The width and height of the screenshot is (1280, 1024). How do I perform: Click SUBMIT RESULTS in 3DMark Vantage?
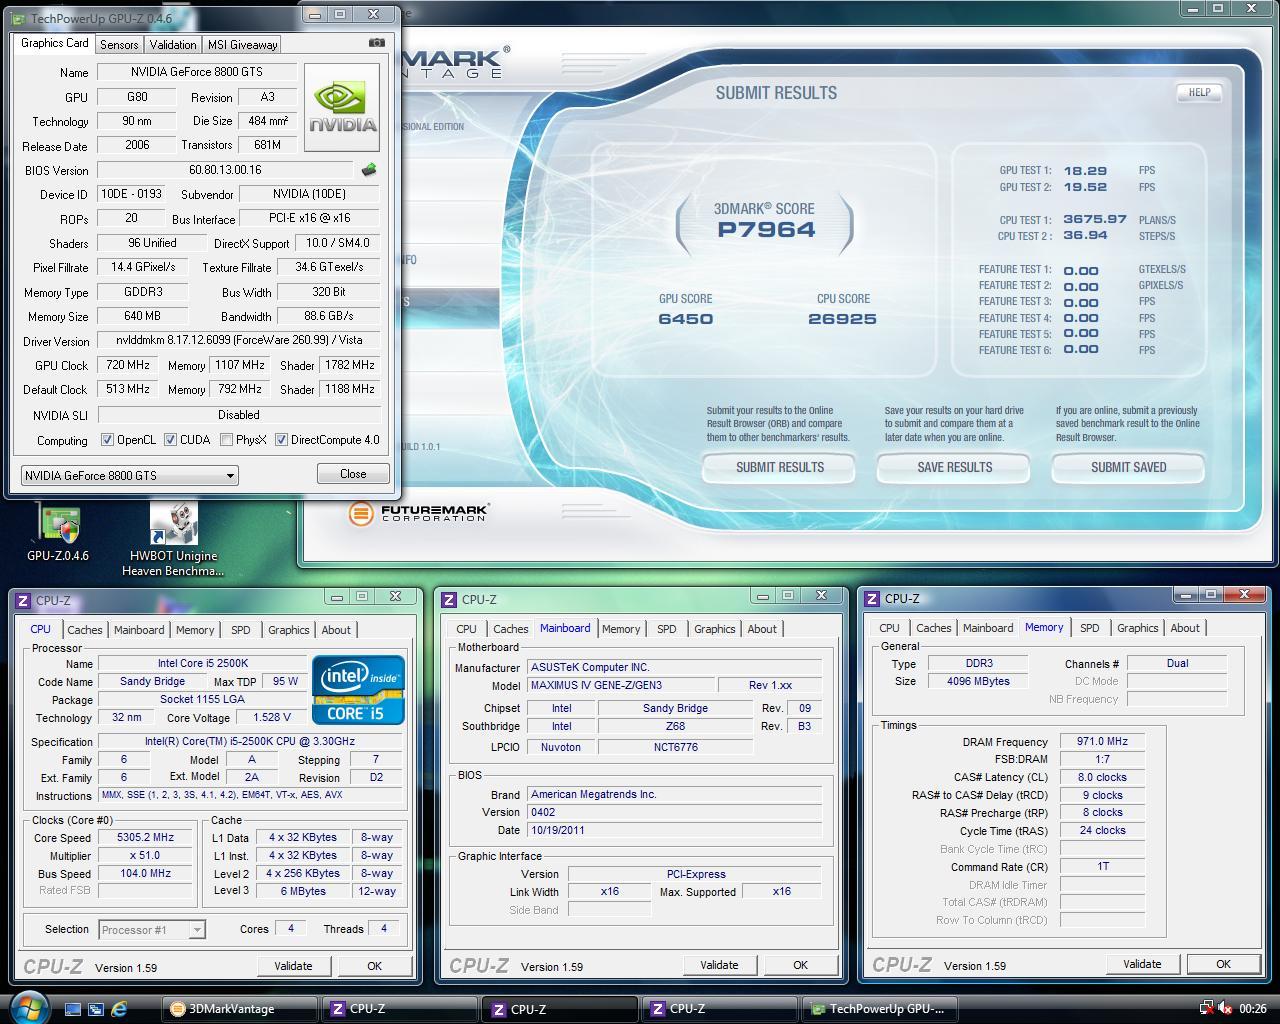[780, 467]
